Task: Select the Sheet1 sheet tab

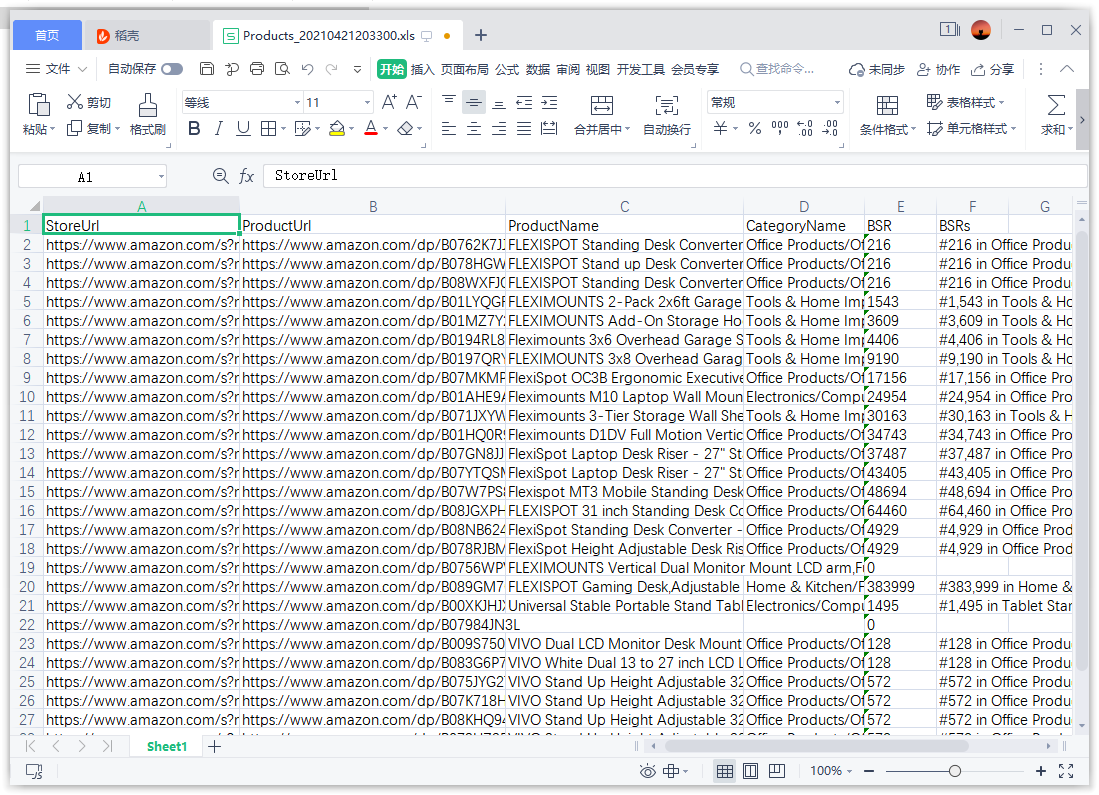Action: pyautogui.click(x=167, y=747)
